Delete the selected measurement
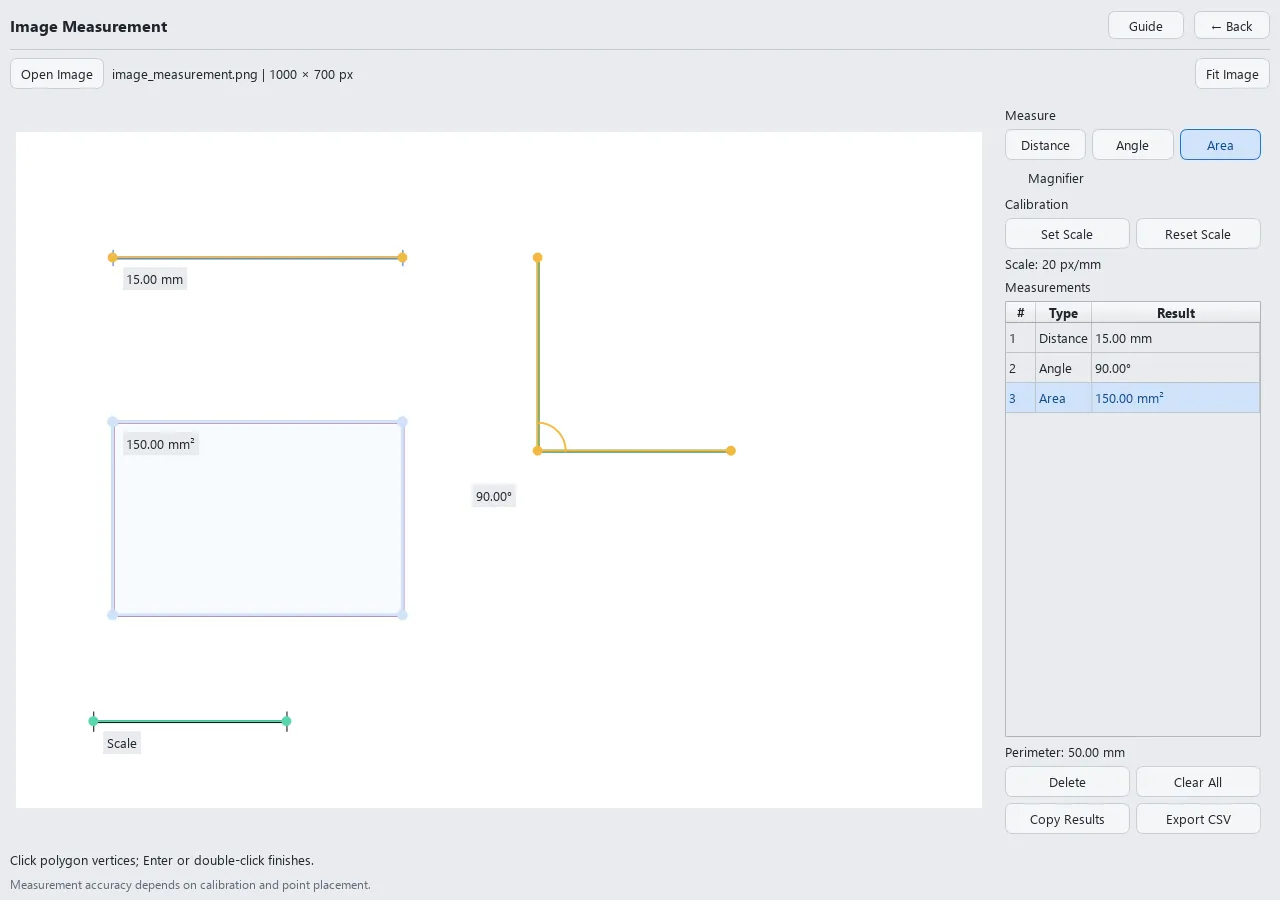 point(1067,782)
